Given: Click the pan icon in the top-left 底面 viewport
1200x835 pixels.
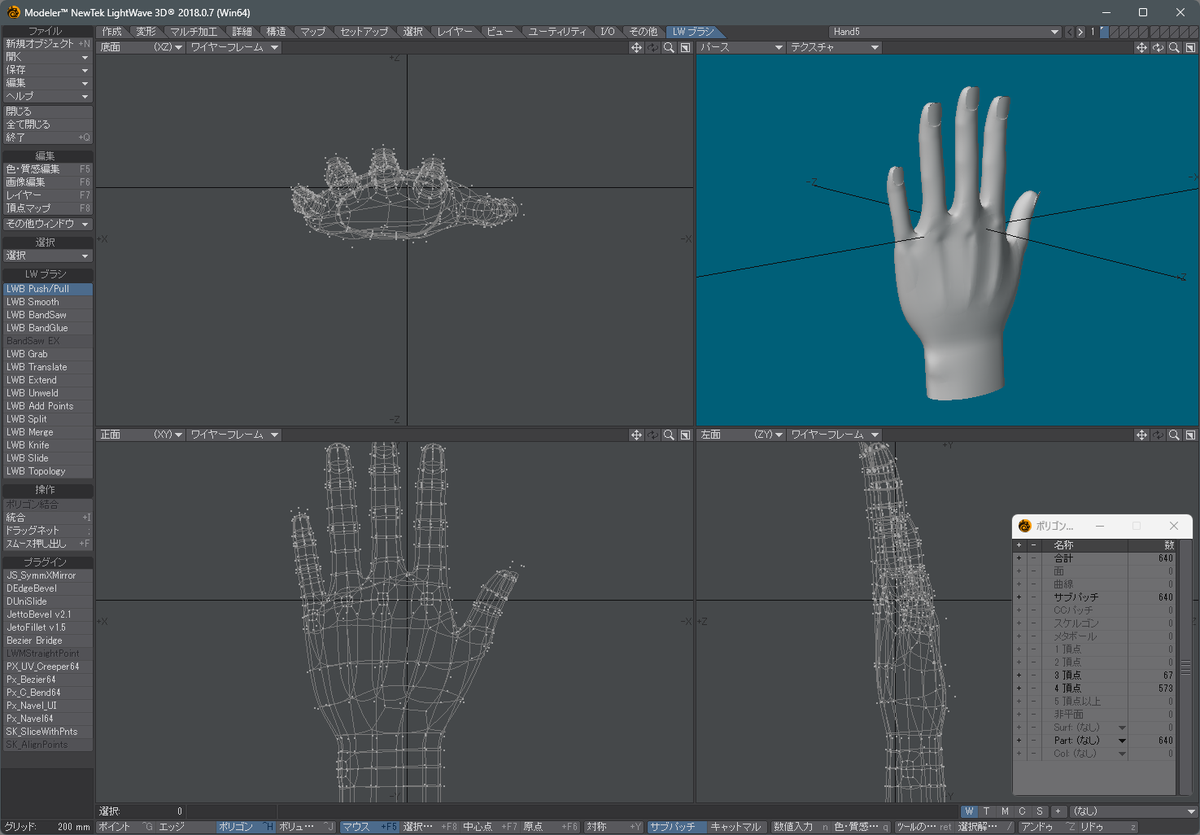Looking at the screenshot, I should point(636,48).
